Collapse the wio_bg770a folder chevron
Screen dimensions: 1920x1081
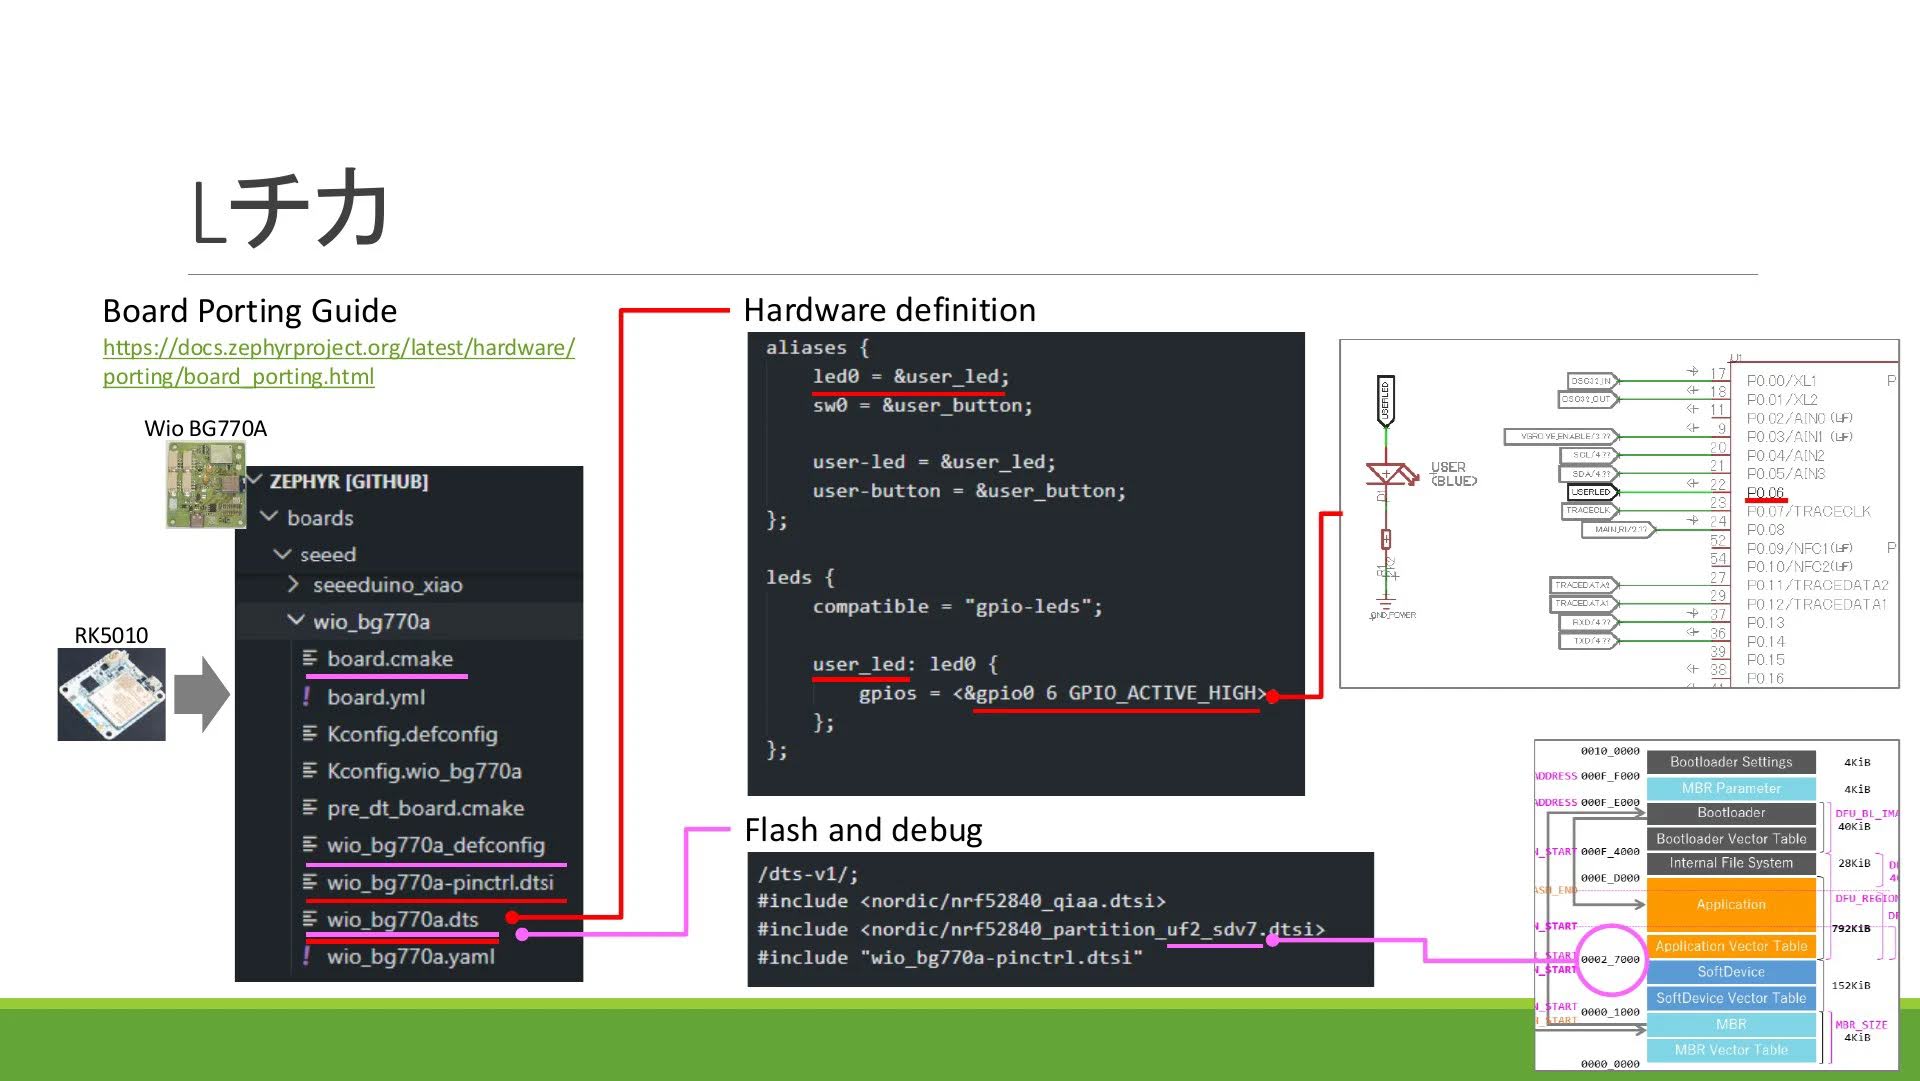296,621
